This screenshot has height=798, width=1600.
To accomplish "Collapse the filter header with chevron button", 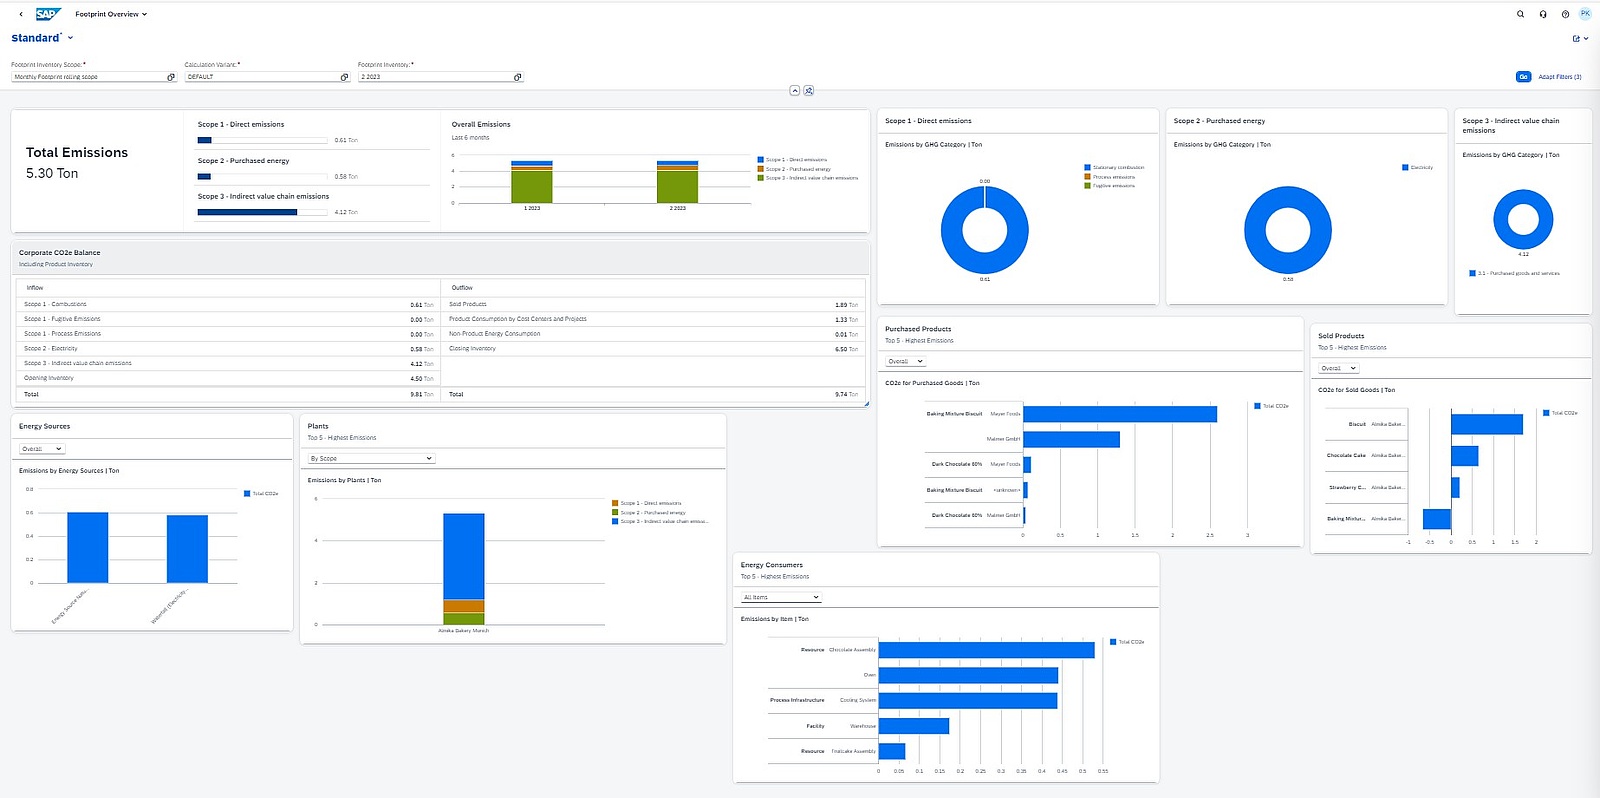I will [795, 91].
